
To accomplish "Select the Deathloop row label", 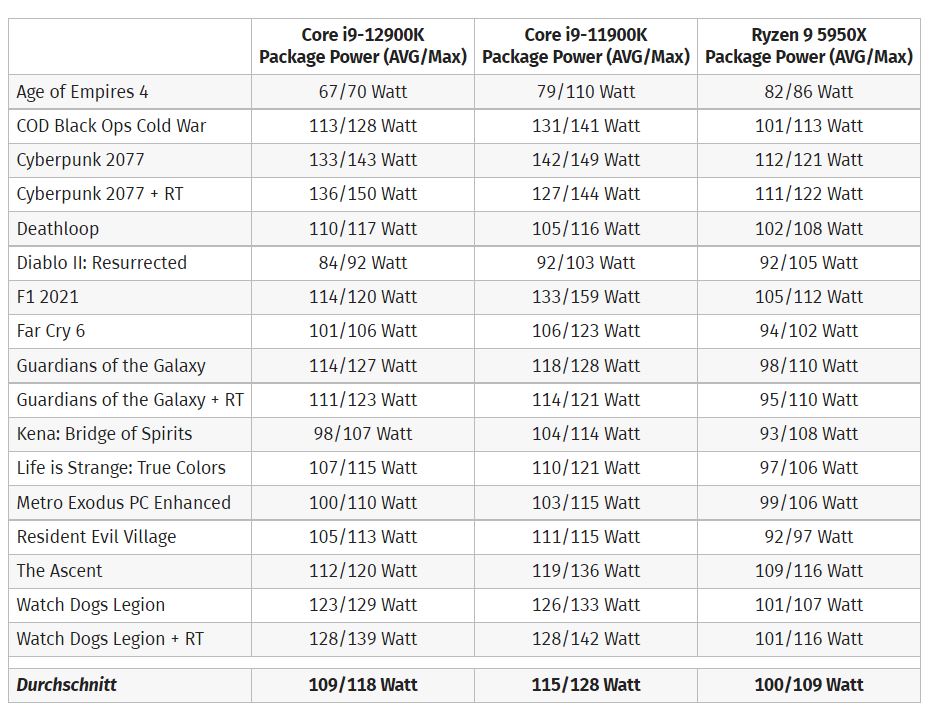I will [x=58, y=229].
